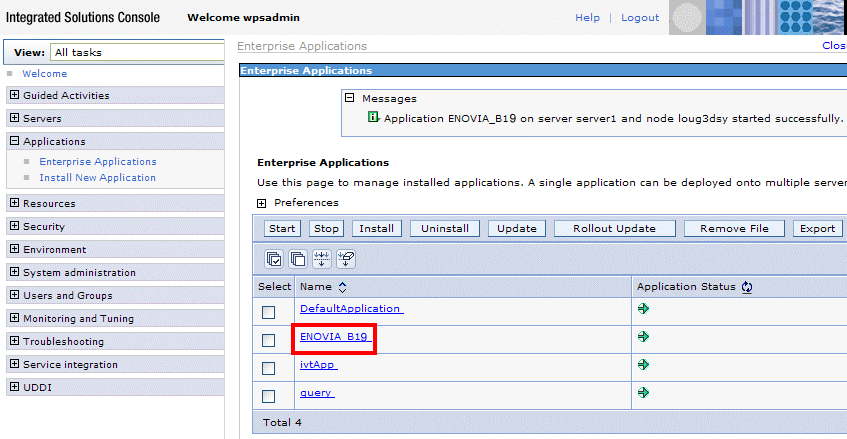The image size is (847, 439).
Task: Click the green status arrow for DefaultApplication
Action: [x=643, y=309]
